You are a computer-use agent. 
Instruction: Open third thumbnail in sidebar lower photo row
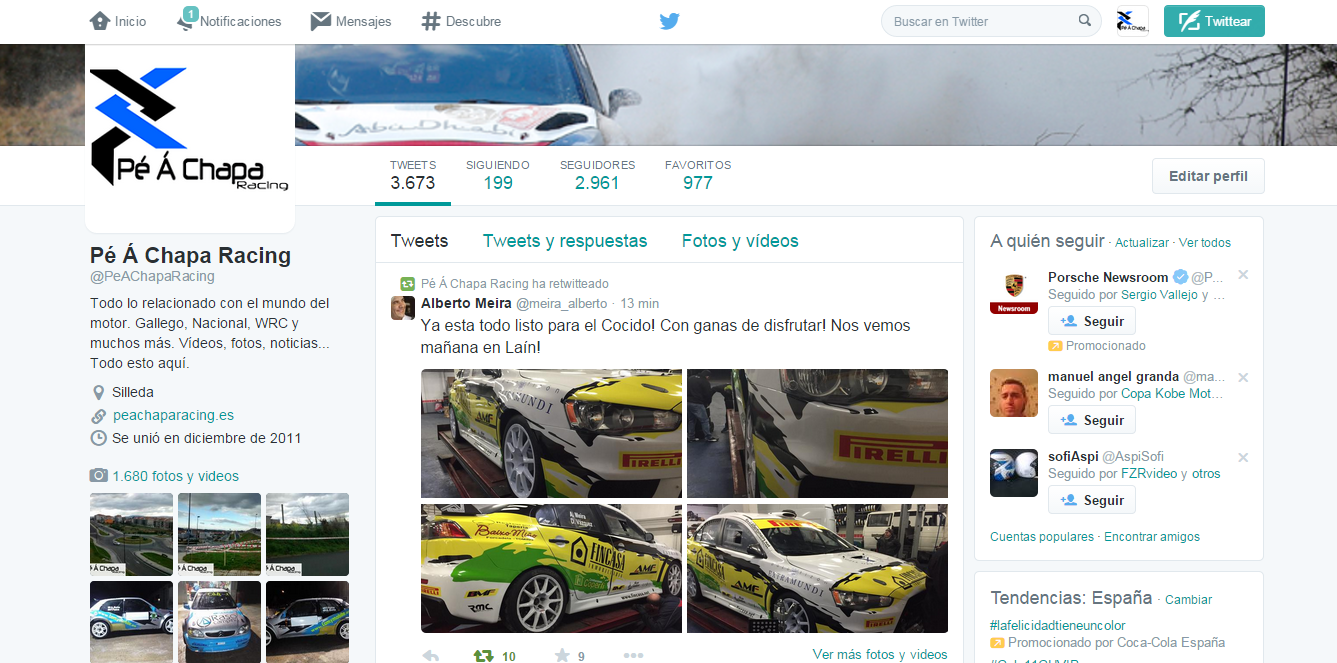(307, 622)
